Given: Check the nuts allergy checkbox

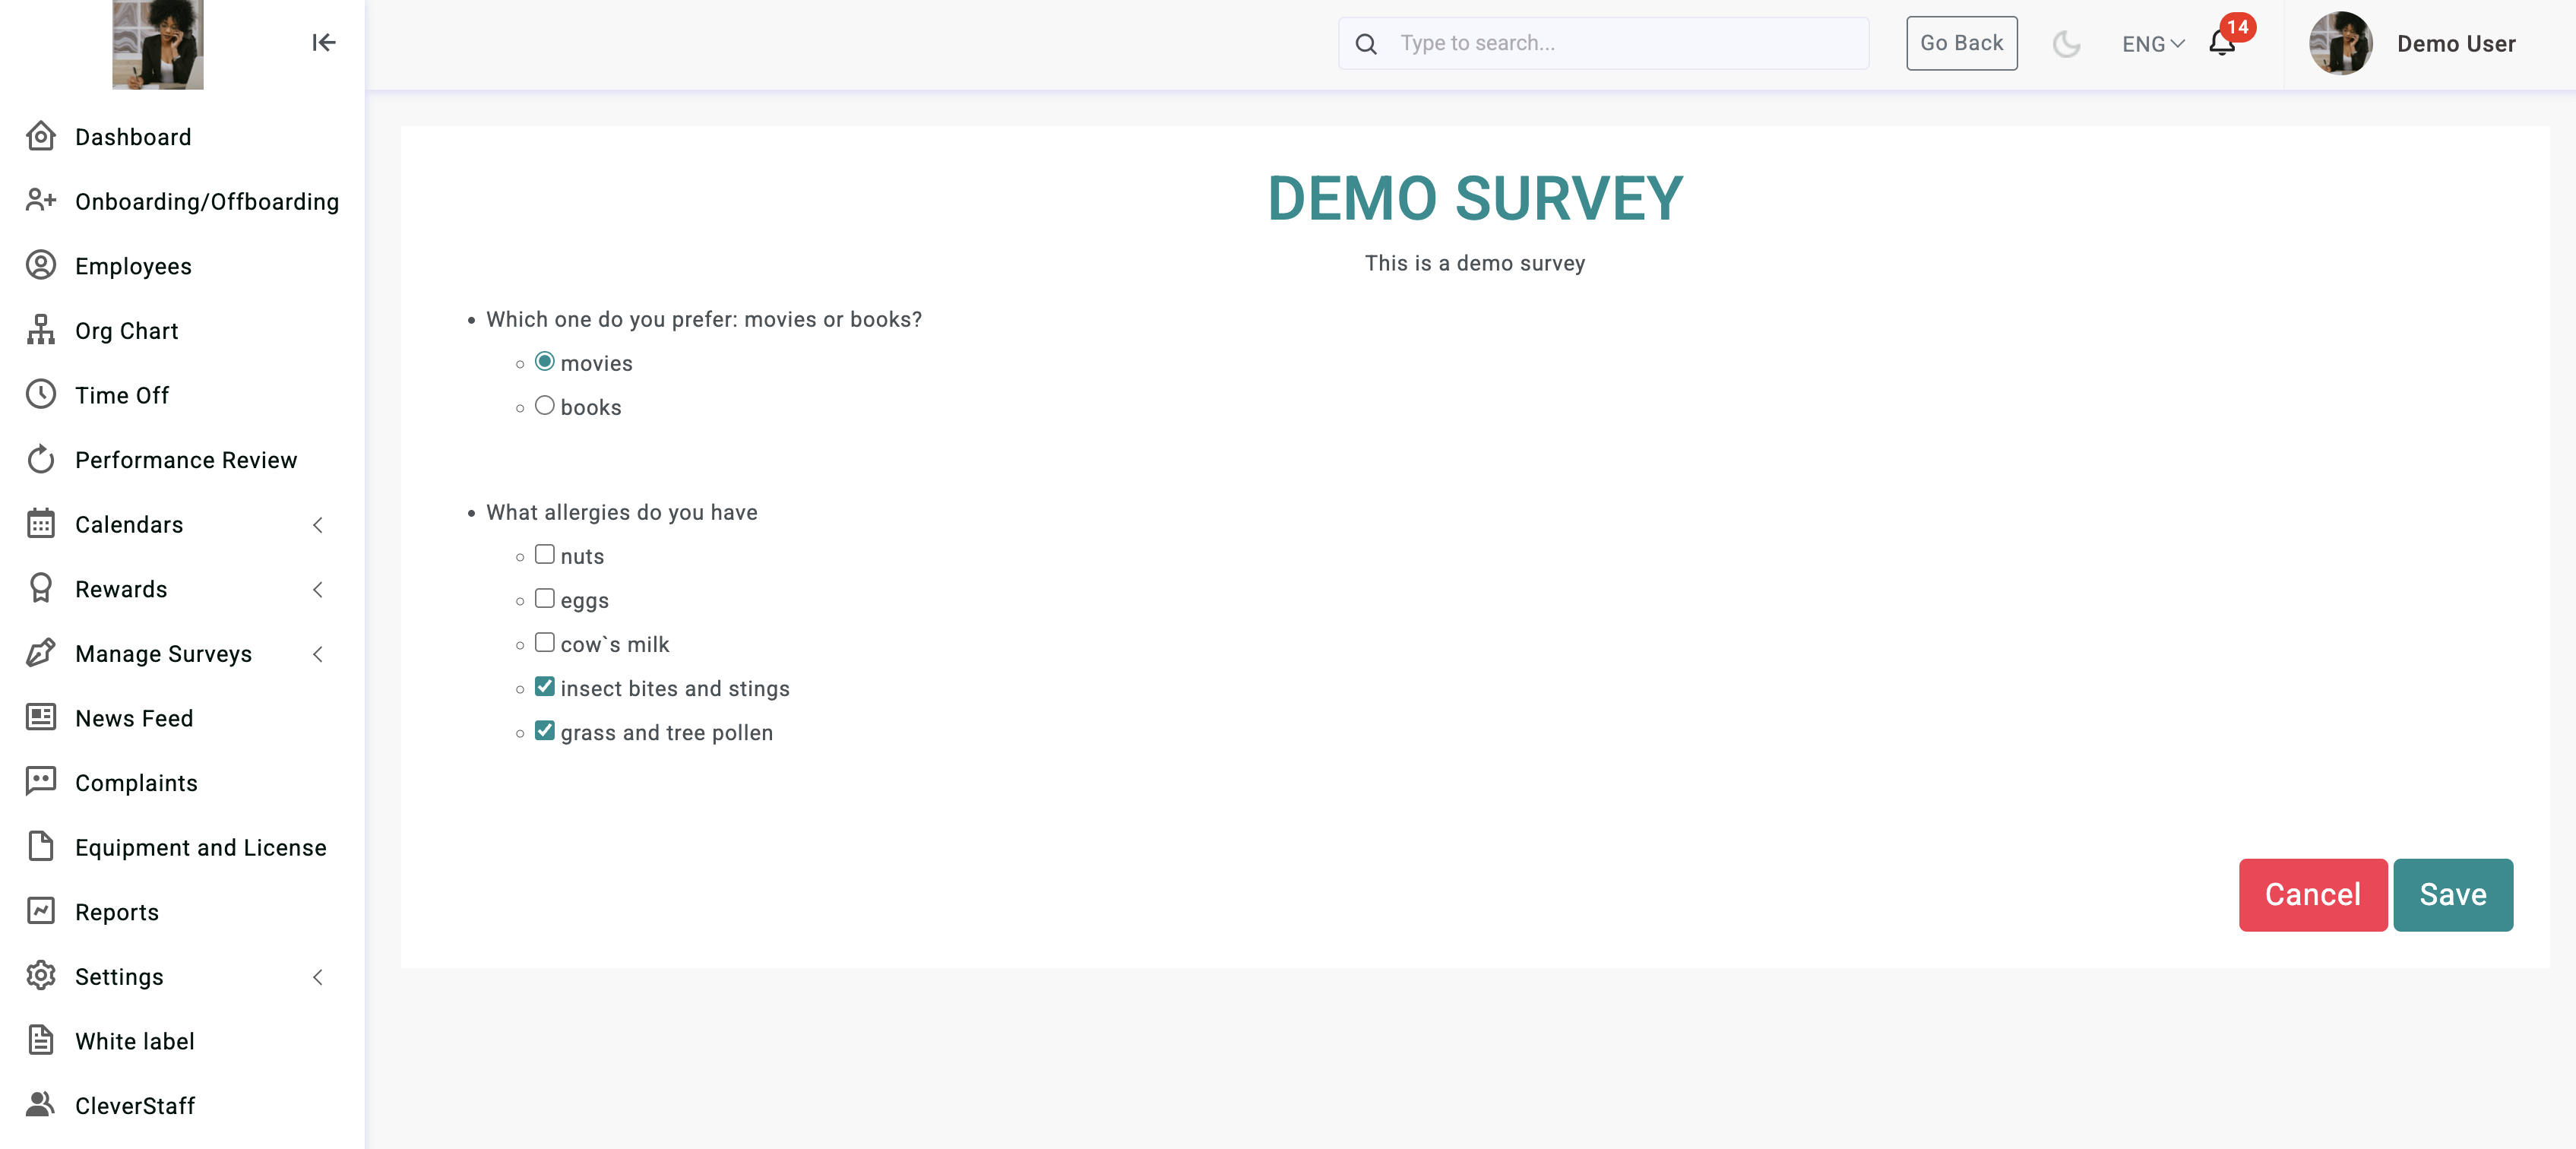Looking at the screenshot, I should click(545, 554).
